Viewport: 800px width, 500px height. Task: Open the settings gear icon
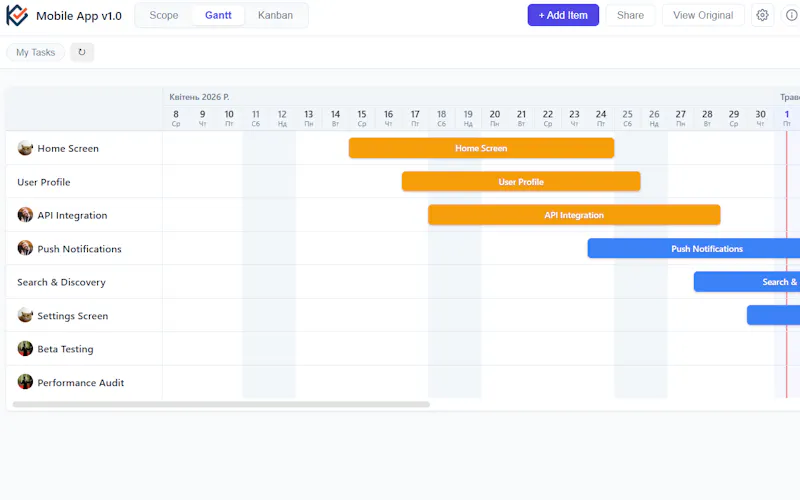point(762,15)
